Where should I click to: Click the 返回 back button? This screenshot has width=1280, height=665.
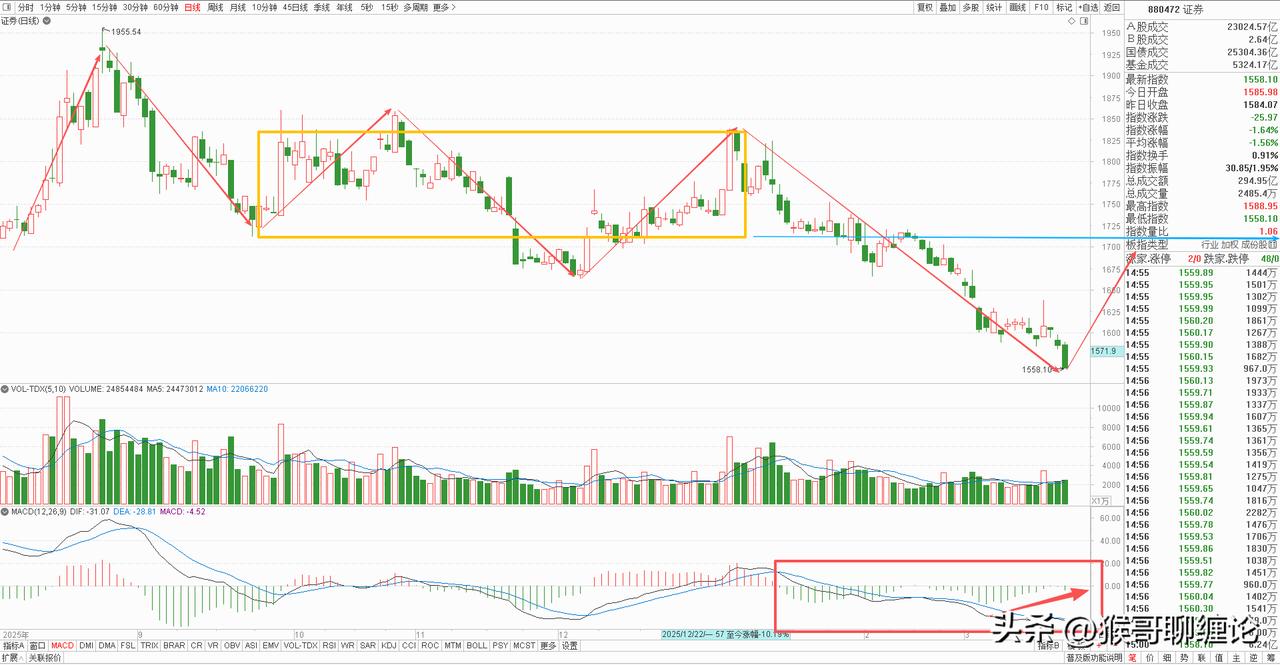click(x=1112, y=7)
